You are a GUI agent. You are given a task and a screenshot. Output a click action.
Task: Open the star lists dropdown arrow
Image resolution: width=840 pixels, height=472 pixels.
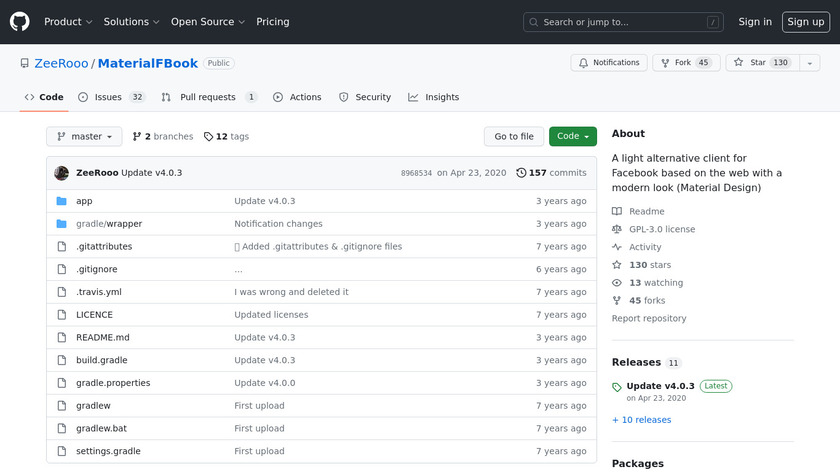[x=809, y=63]
